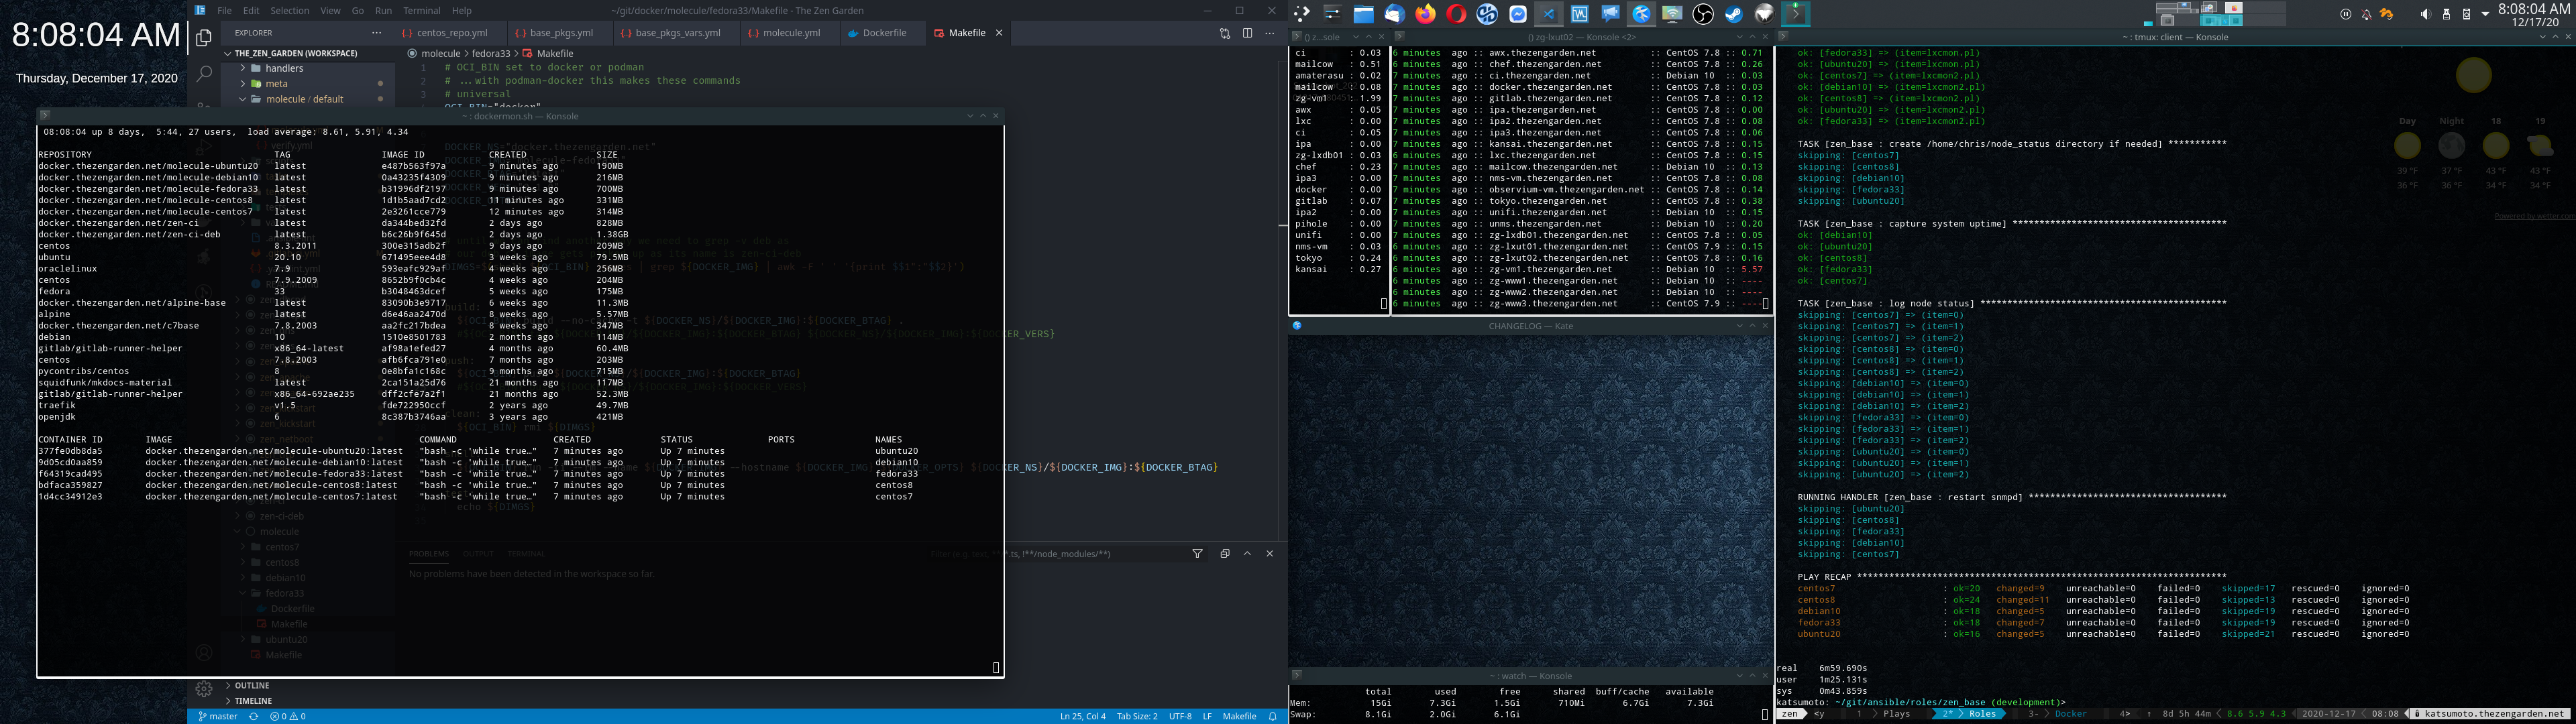The height and width of the screenshot is (724, 2576).
Task: Click the master branch indicator in status bar
Action: coord(218,716)
